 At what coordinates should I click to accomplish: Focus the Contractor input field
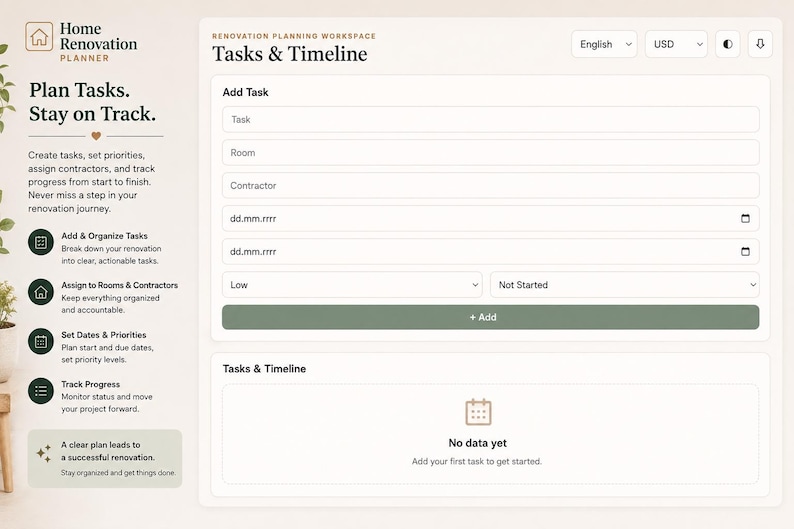coord(490,185)
